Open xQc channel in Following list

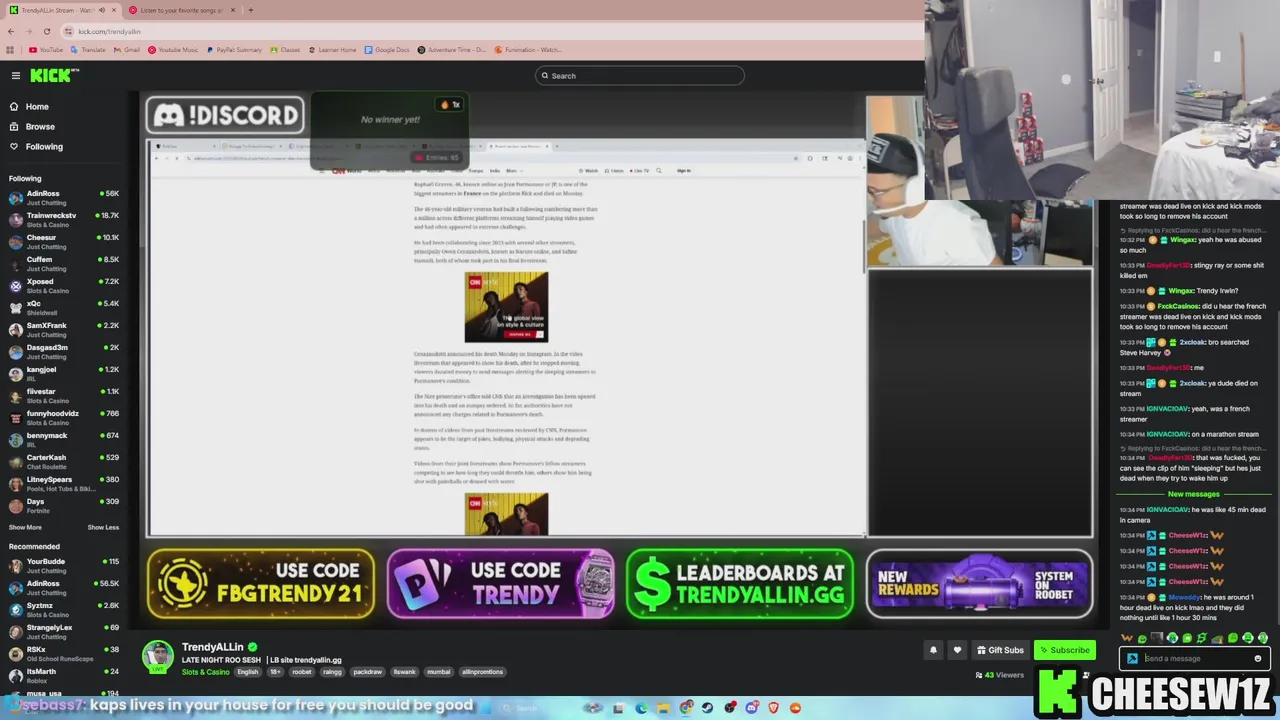tap(64, 307)
